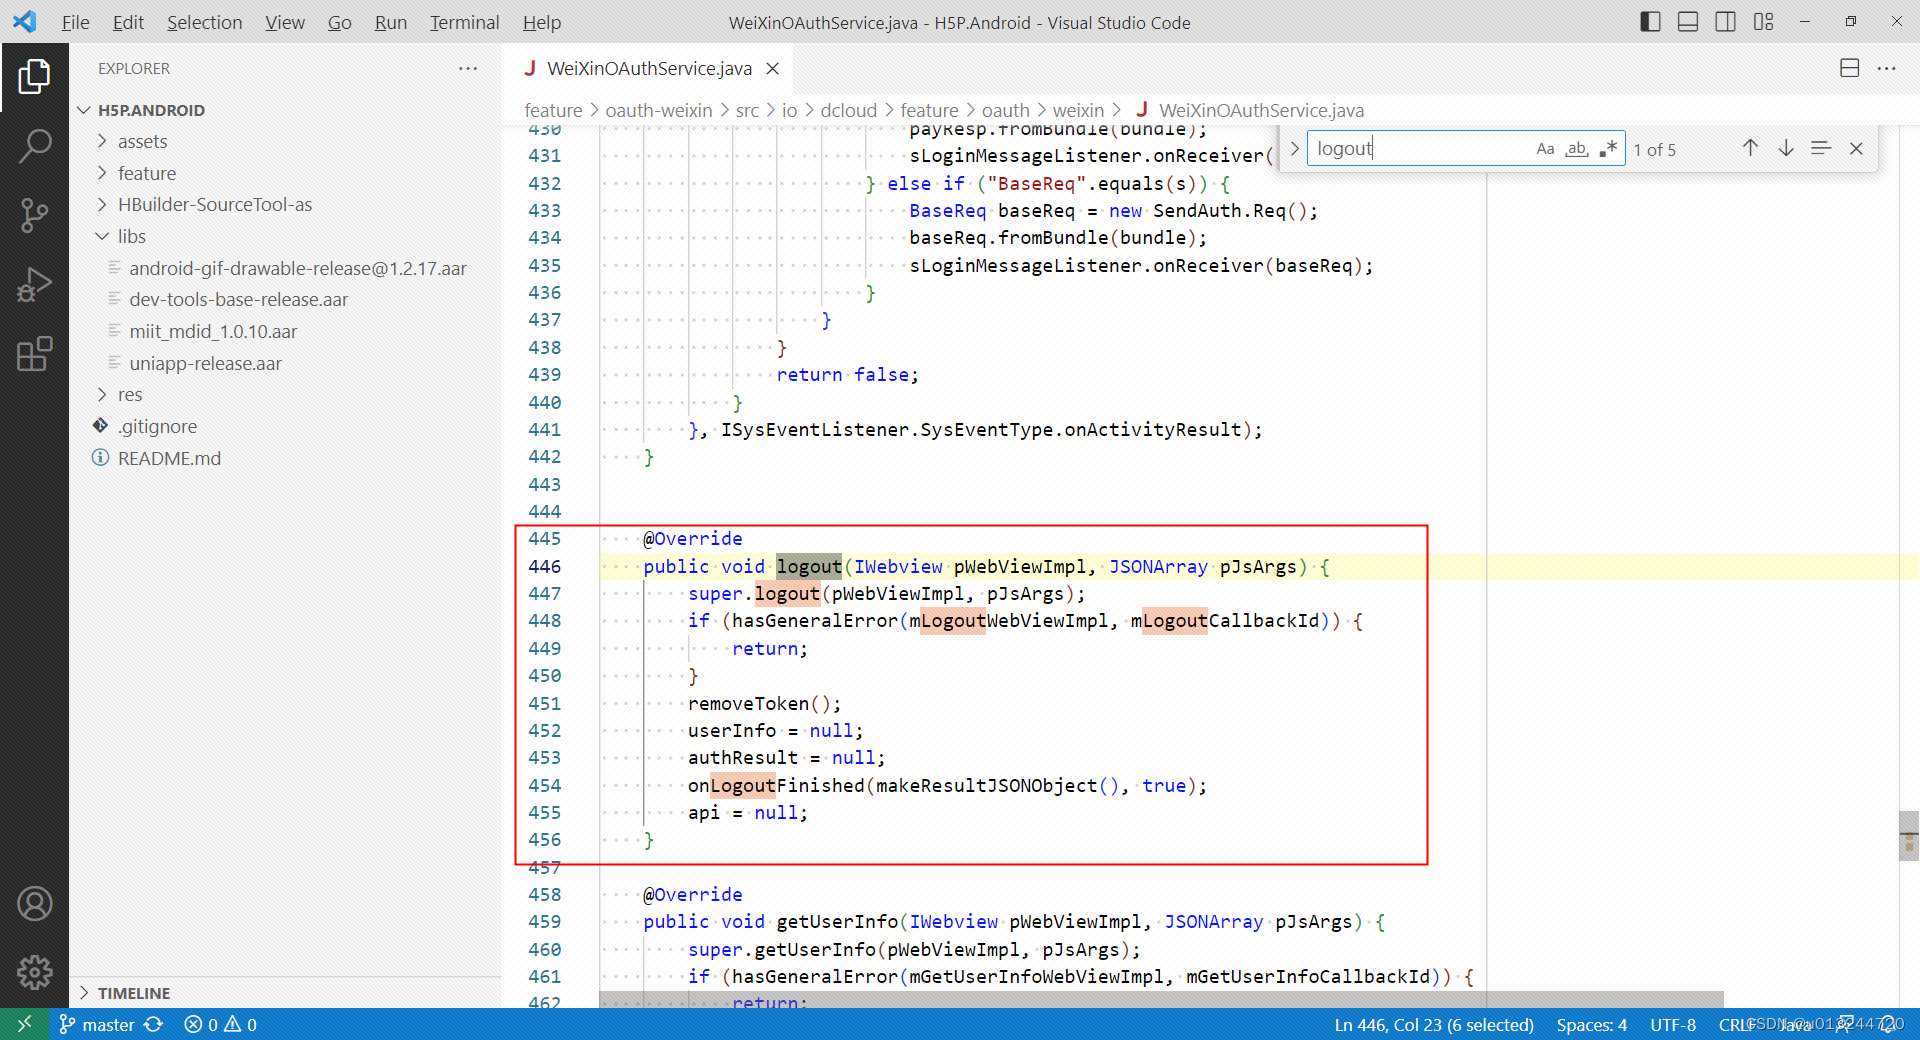The width and height of the screenshot is (1920, 1040).
Task: Click oauth-weixin in the breadcrumb
Action: coord(659,110)
